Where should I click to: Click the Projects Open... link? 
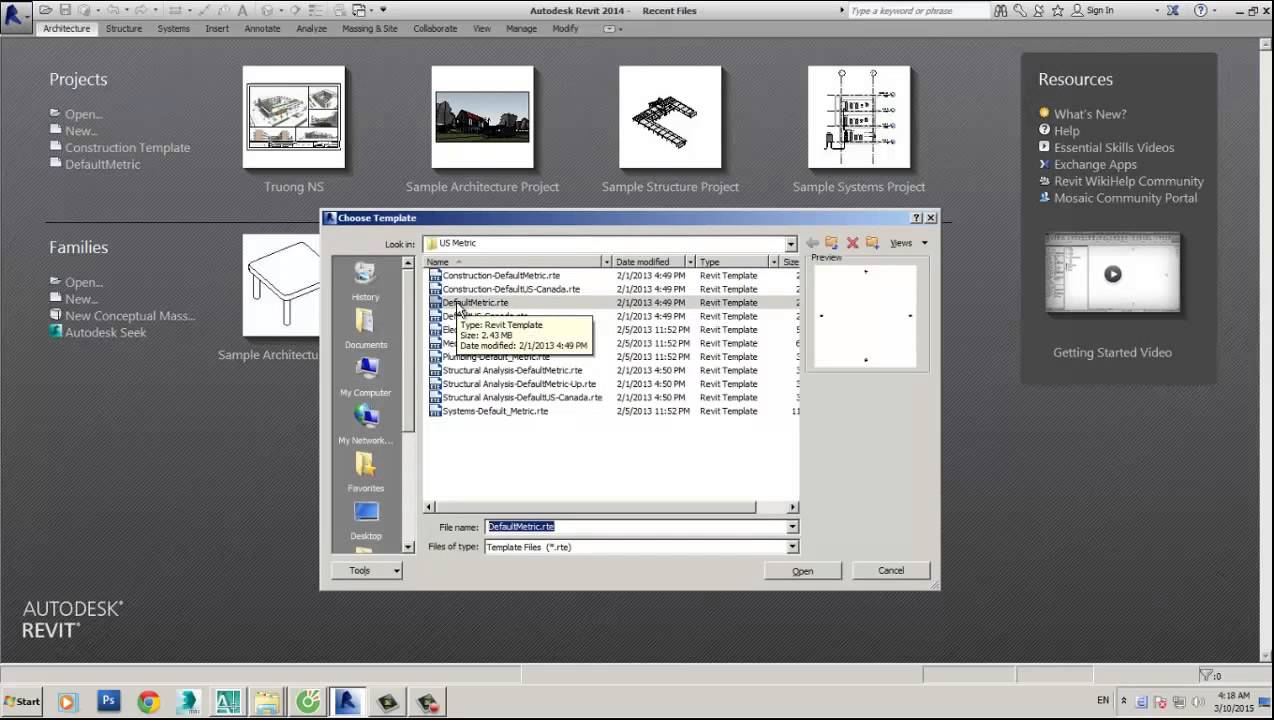coord(84,114)
